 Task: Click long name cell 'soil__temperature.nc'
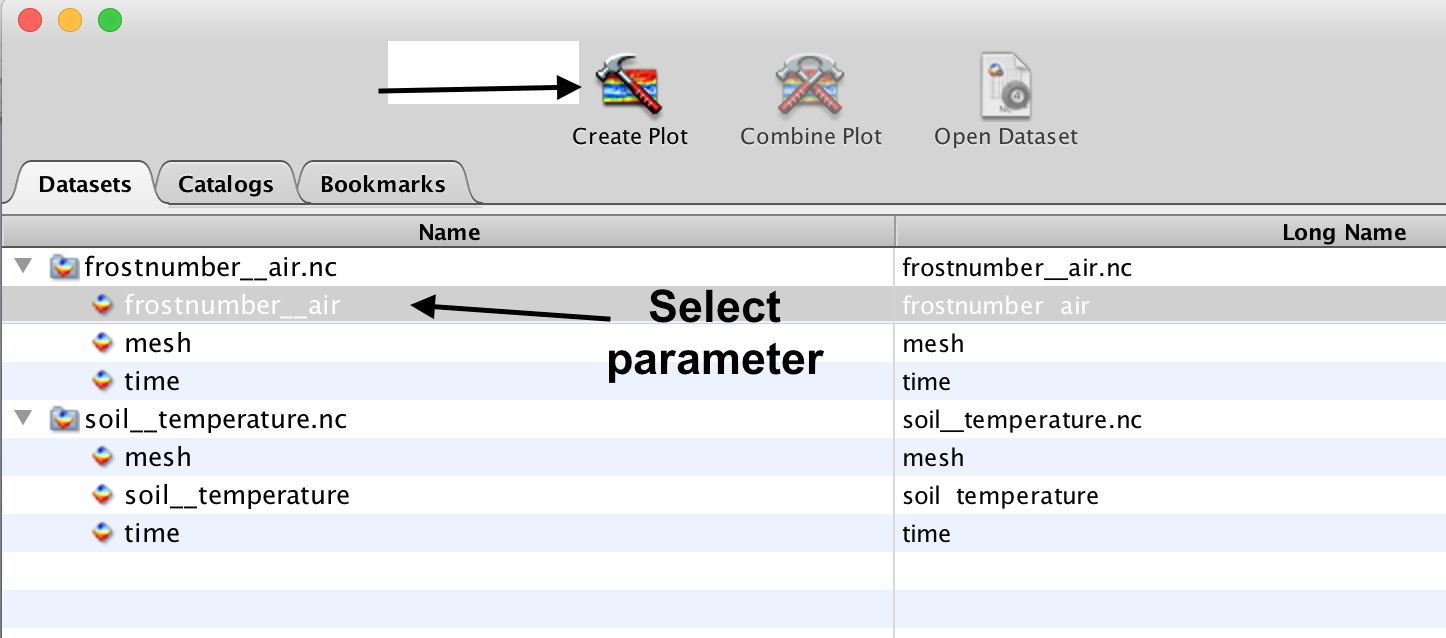1022,419
